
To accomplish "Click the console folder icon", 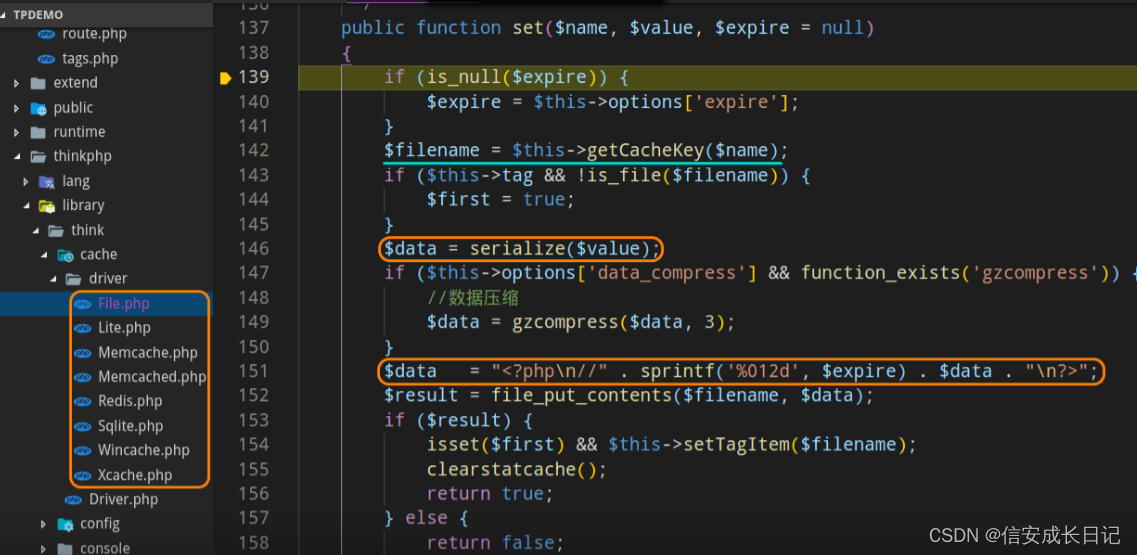I will point(65,548).
